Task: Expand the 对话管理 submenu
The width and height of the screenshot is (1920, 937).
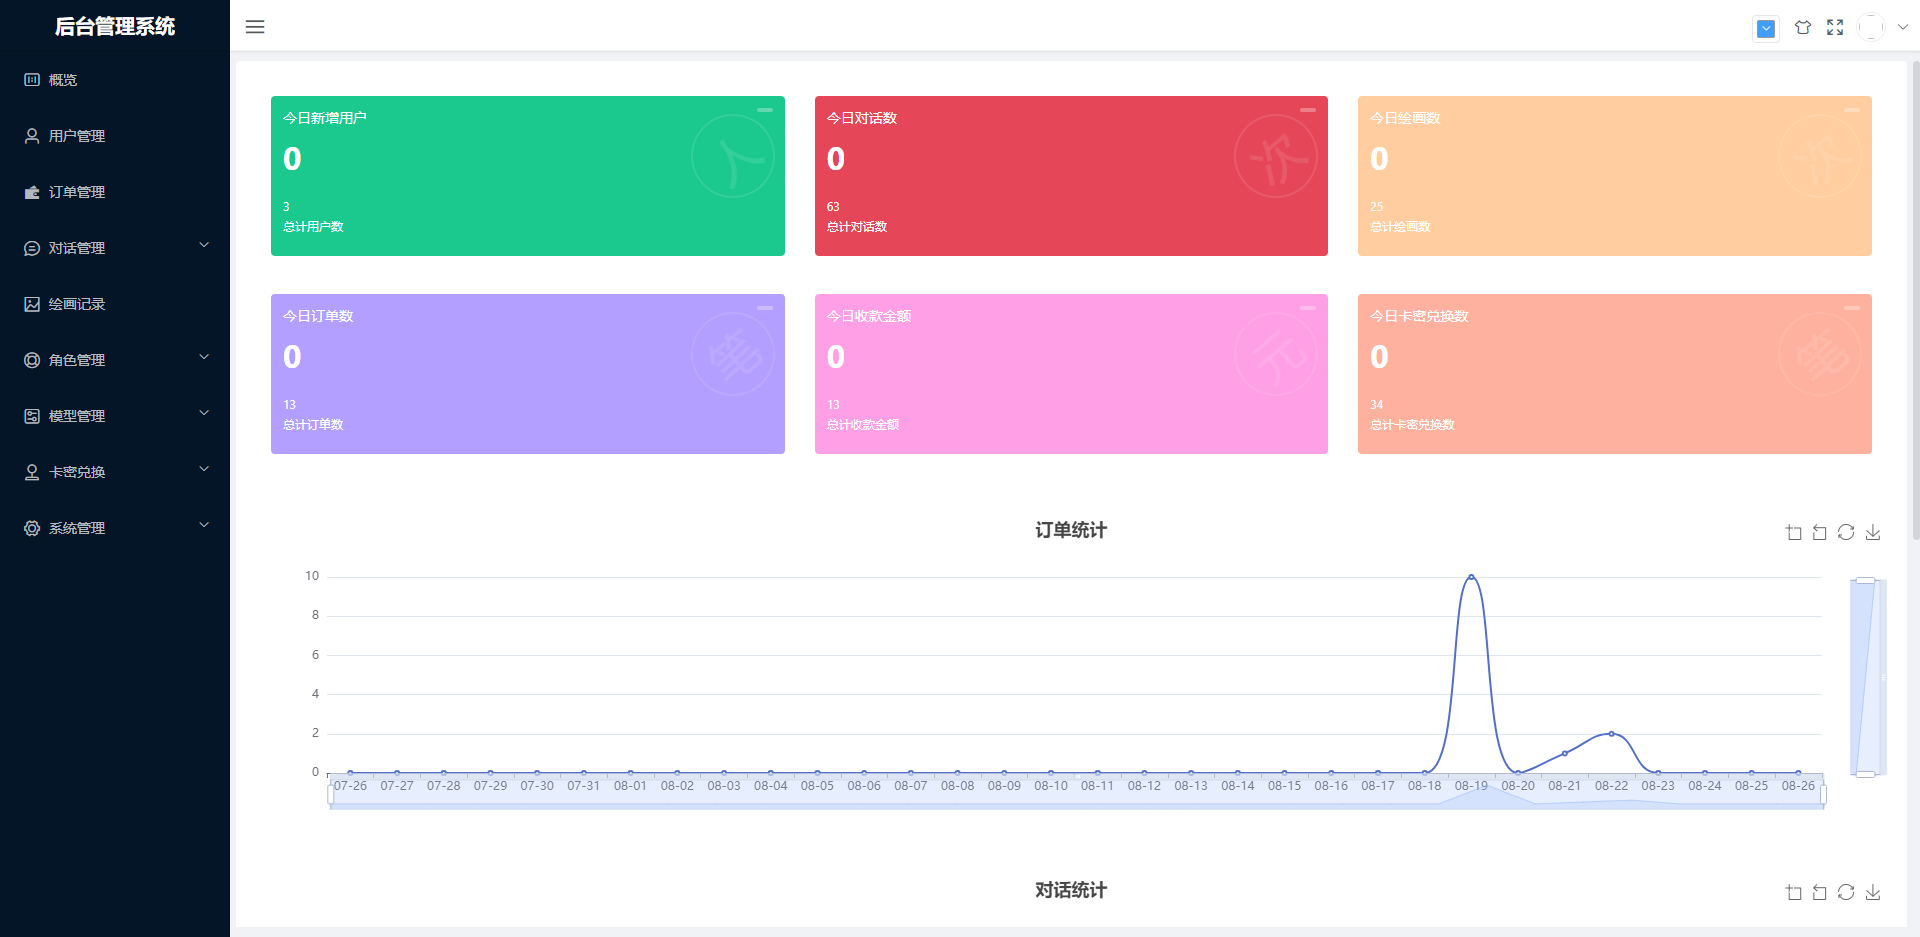Action: pos(115,247)
